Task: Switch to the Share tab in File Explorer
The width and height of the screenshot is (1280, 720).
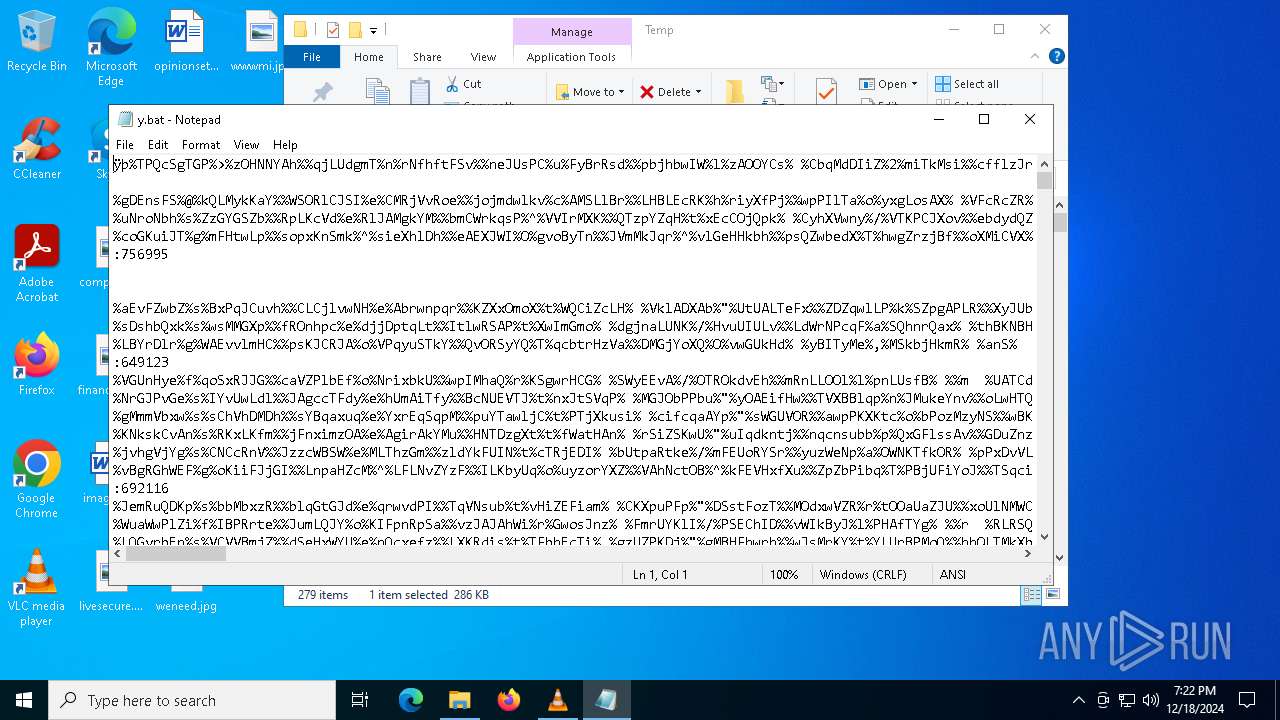Action: [427, 57]
